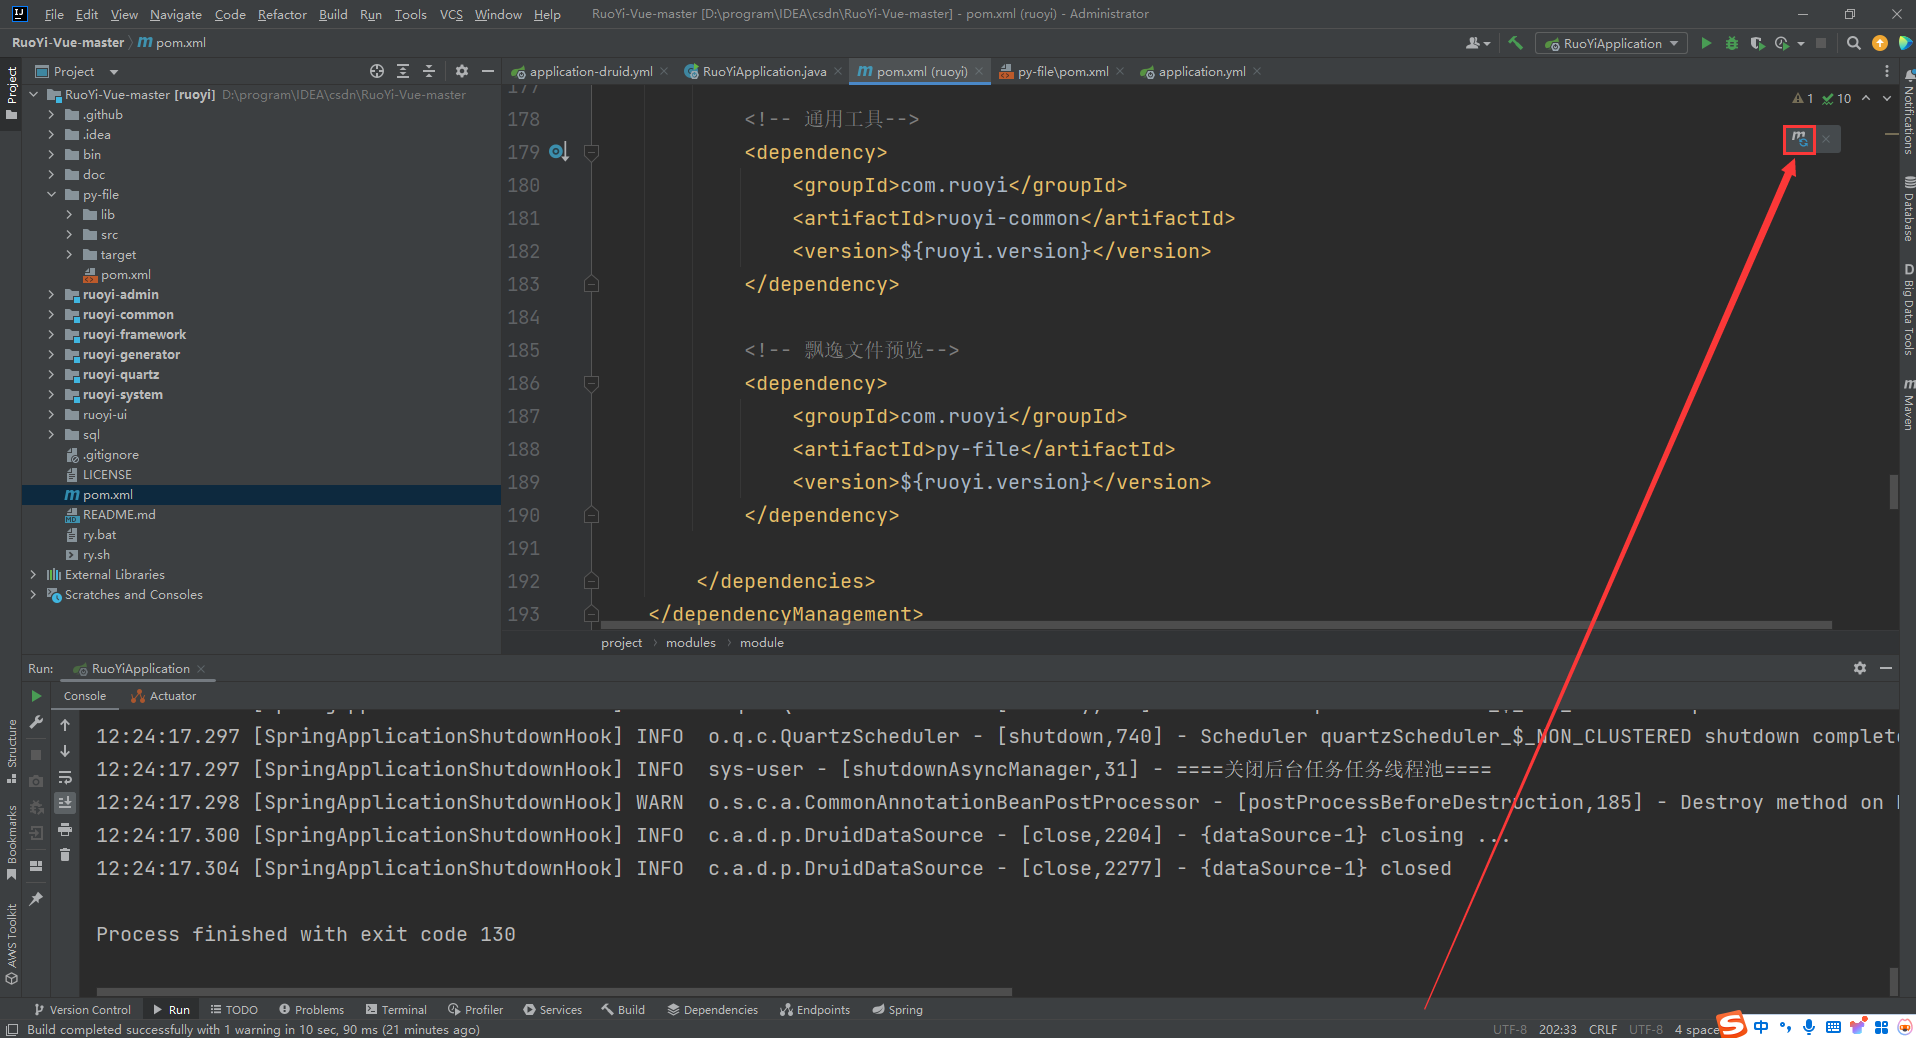Image resolution: width=1916 pixels, height=1038 pixels.
Task: Expand Scratches and Consoles node
Action: tap(33, 595)
